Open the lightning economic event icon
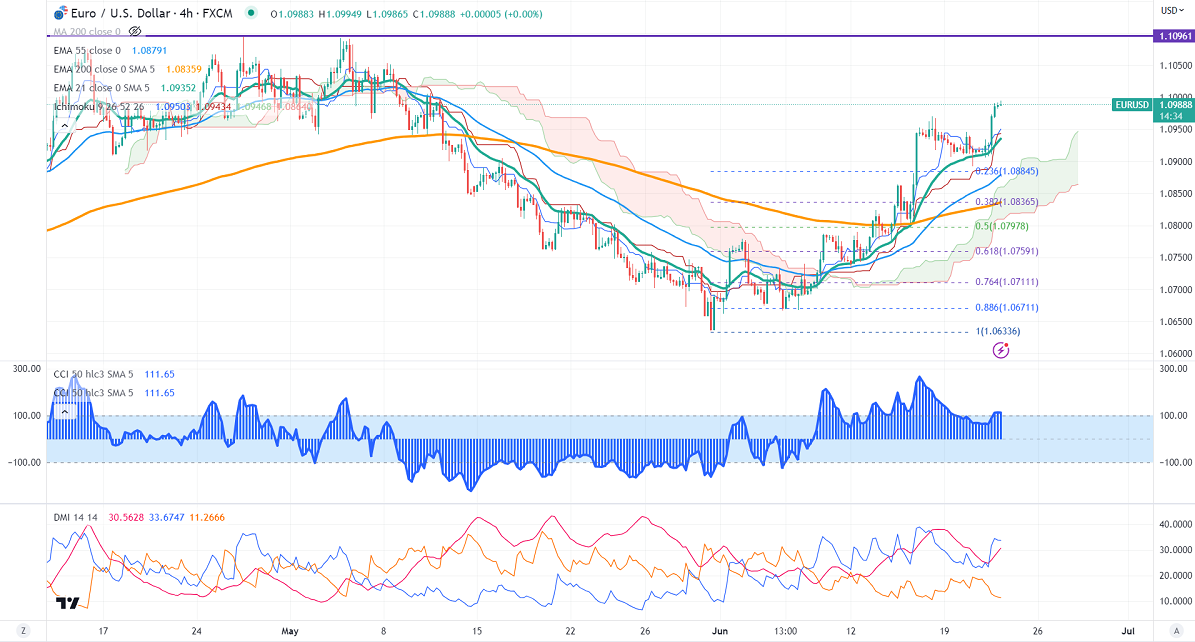Image resolution: width=1195 pixels, height=642 pixels. [x=1001, y=350]
